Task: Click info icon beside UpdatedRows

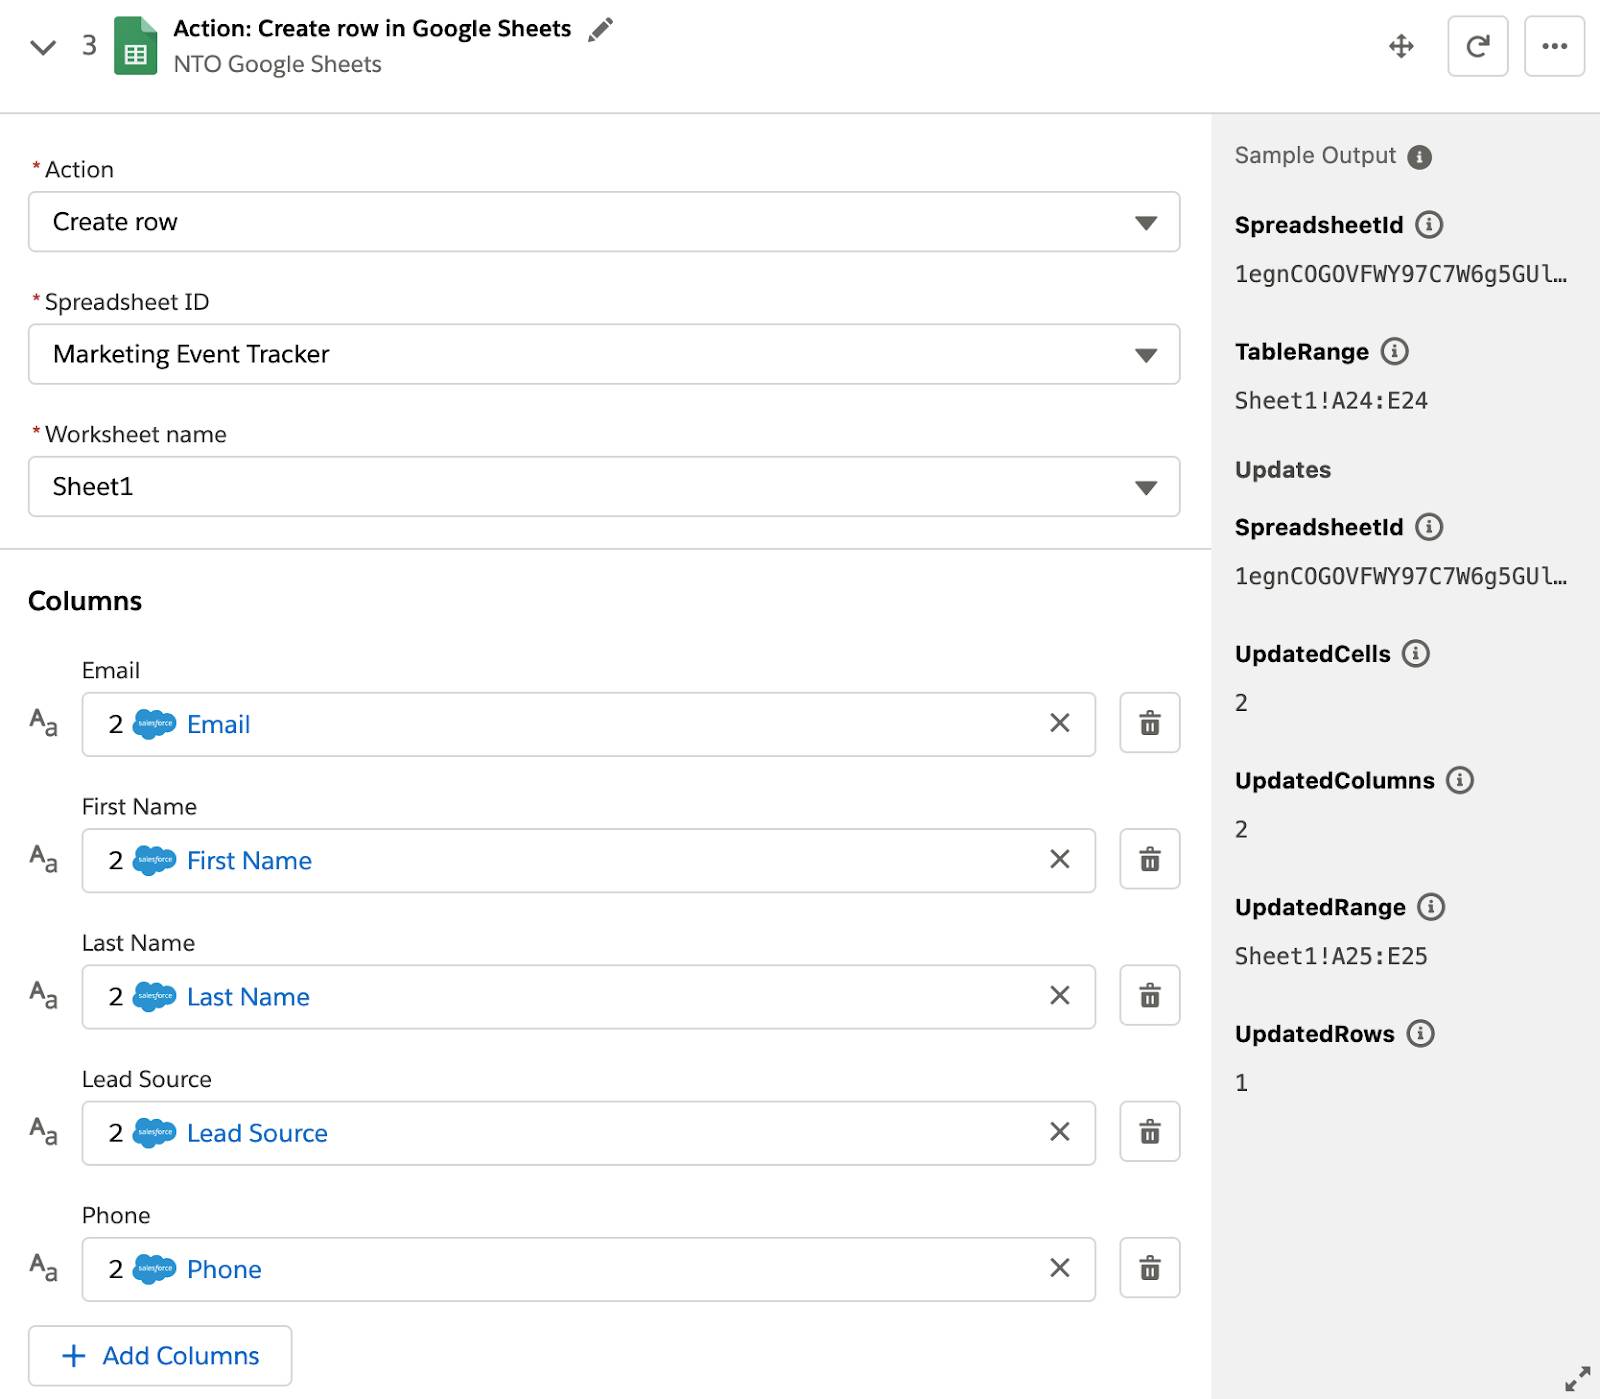Action: click(x=1420, y=1033)
